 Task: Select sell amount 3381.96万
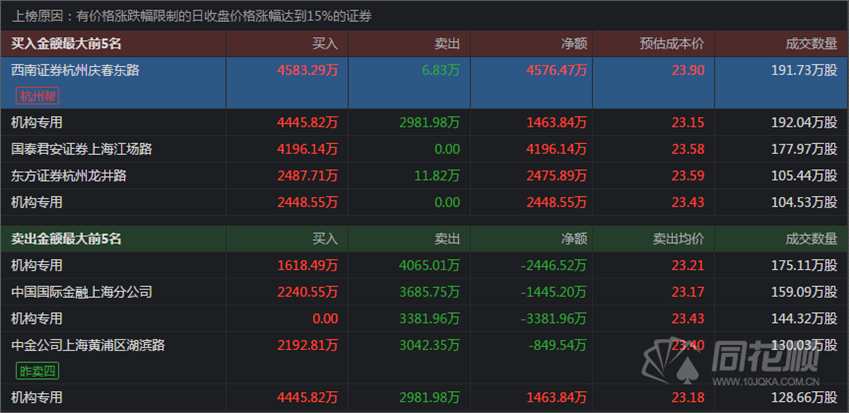pos(430,318)
